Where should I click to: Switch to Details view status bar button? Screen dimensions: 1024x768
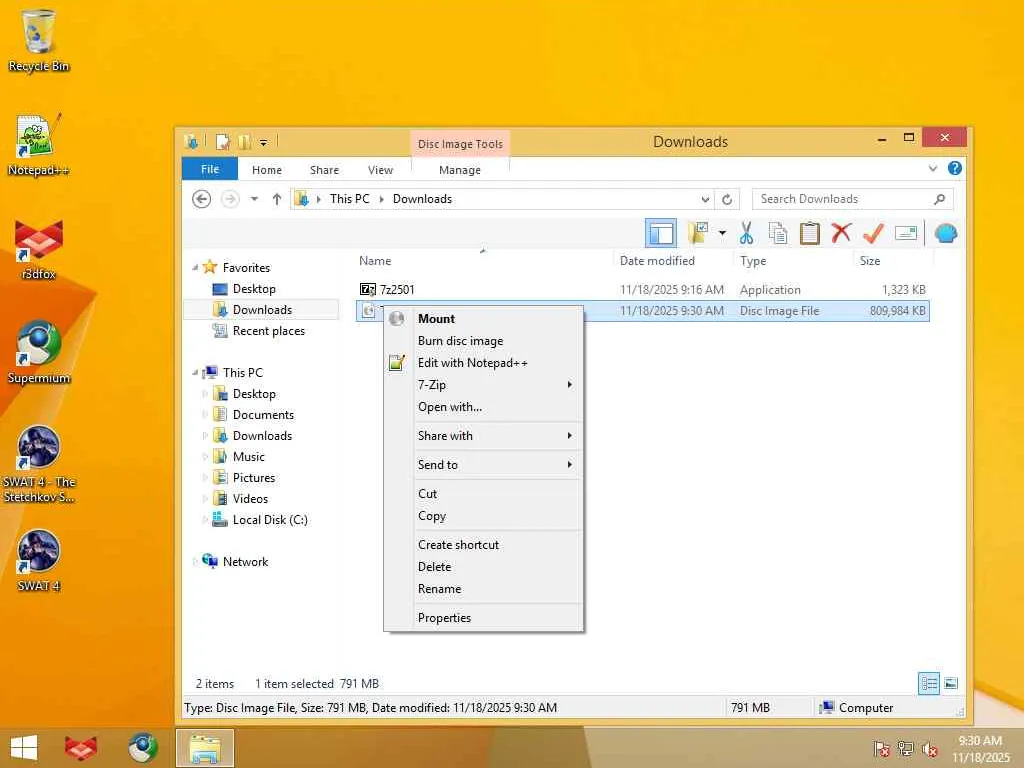929,684
